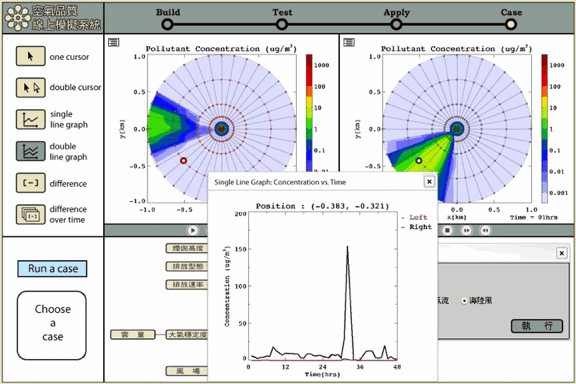
Task: Open left plot menu icon
Action: tap(114, 43)
